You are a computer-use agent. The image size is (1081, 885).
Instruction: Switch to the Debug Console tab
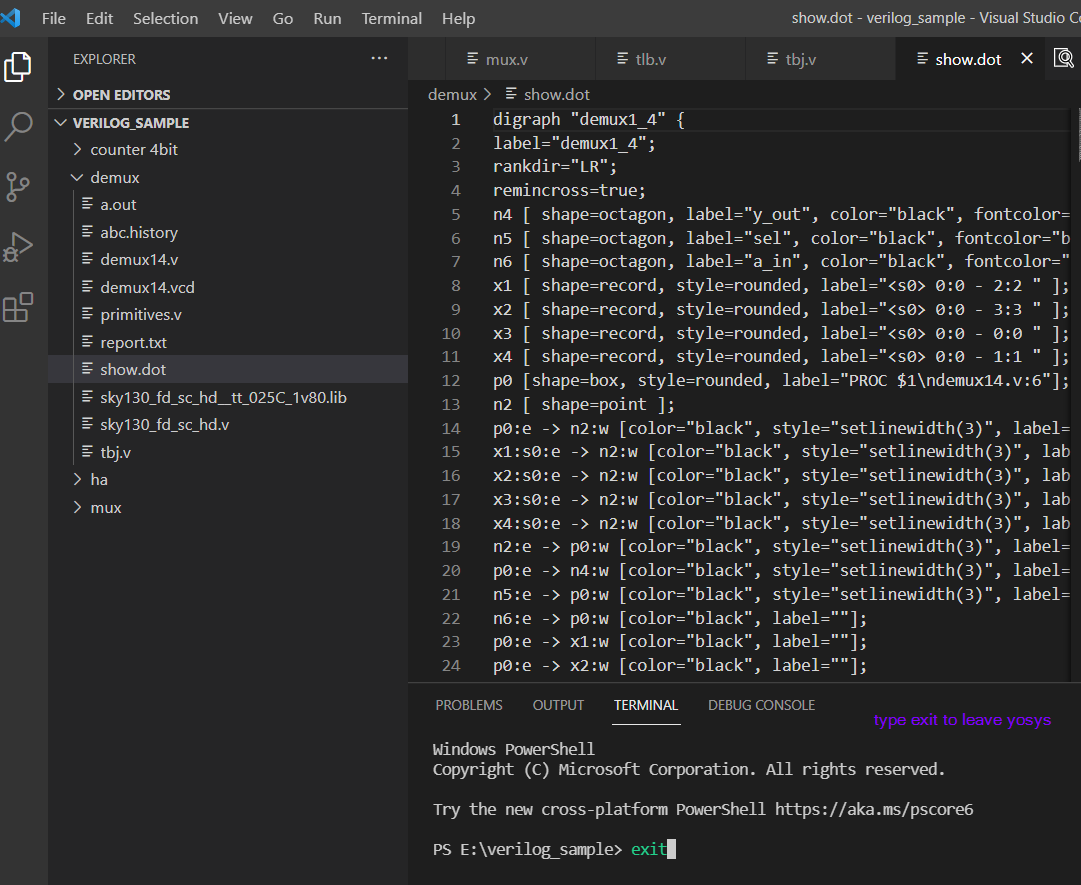click(x=761, y=705)
